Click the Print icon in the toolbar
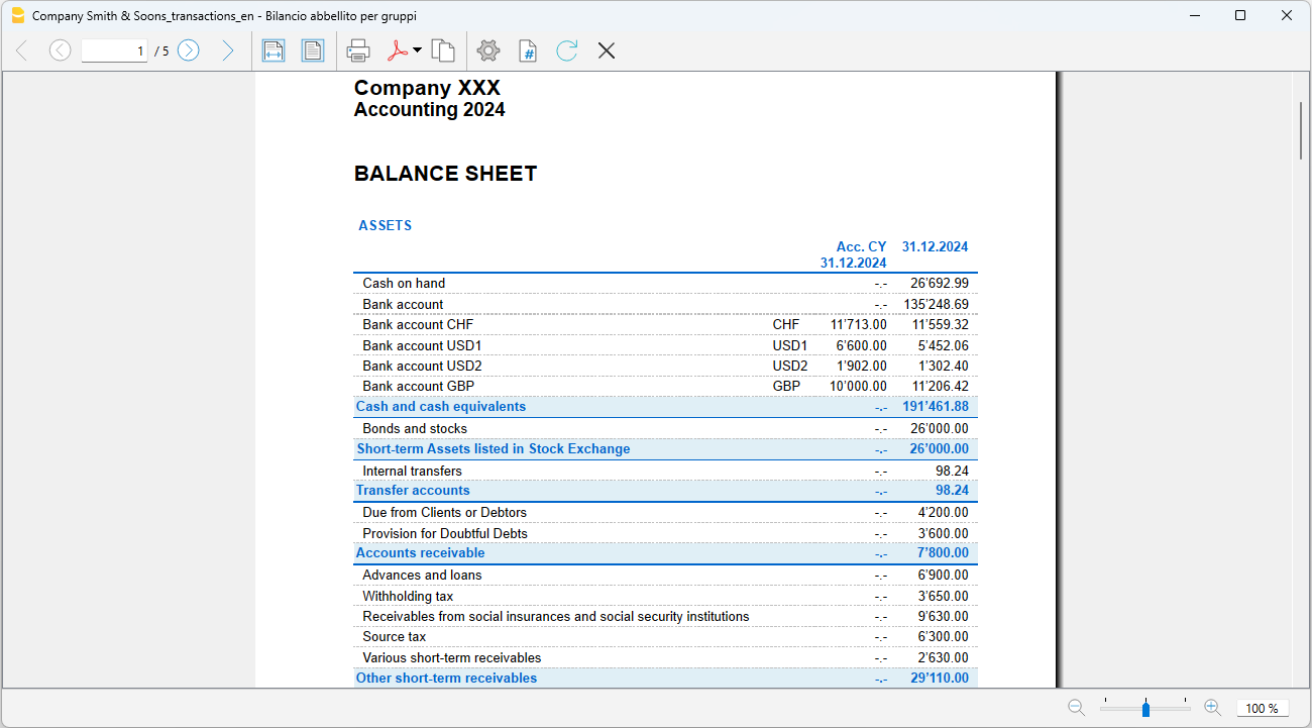The image size is (1312, 728). 358,50
